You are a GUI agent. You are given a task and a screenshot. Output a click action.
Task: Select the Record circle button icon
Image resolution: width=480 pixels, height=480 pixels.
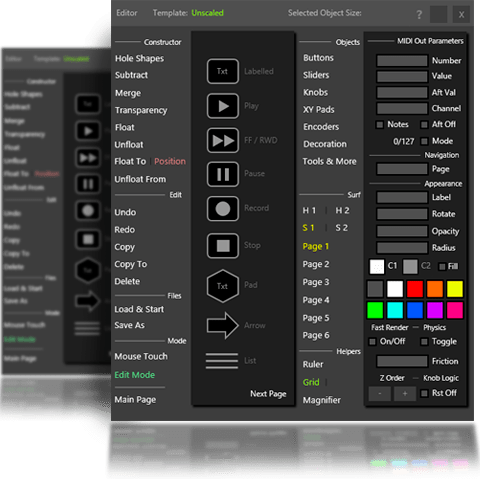(x=223, y=209)
